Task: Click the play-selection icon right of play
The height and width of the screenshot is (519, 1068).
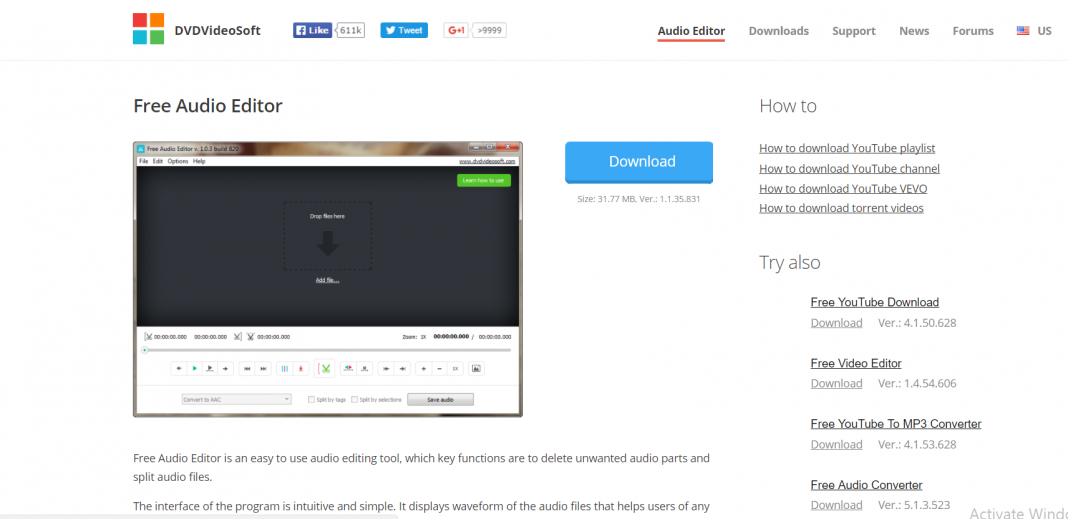Action: click(x=210, y=368)
